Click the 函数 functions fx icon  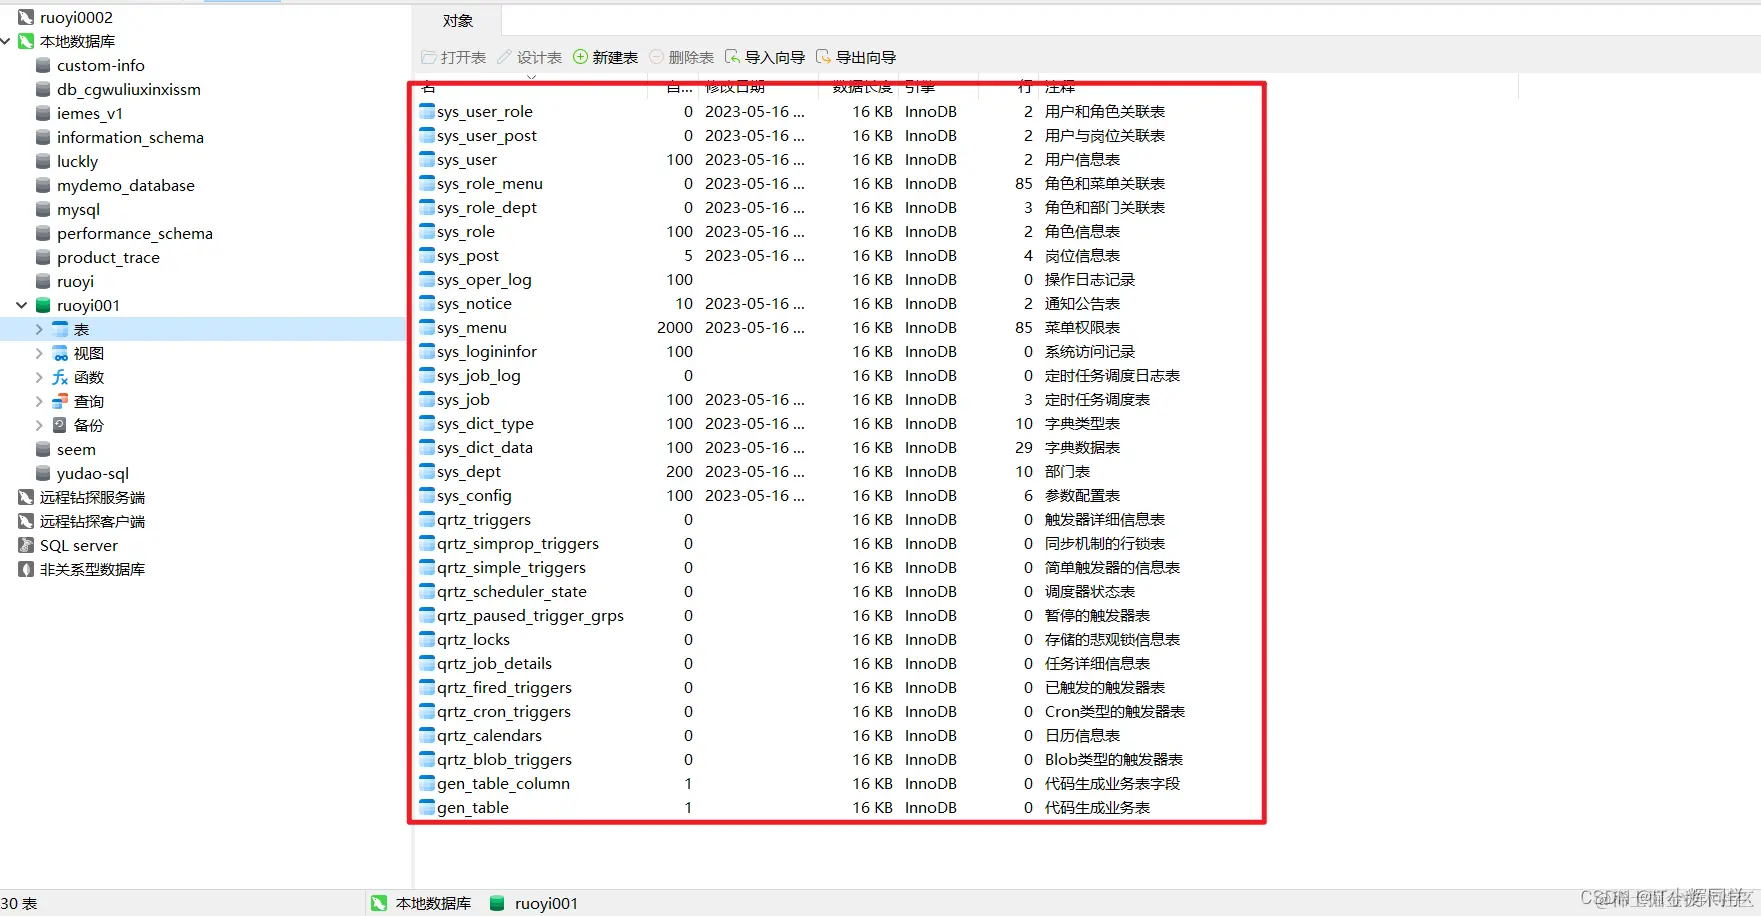pos(61,377)
